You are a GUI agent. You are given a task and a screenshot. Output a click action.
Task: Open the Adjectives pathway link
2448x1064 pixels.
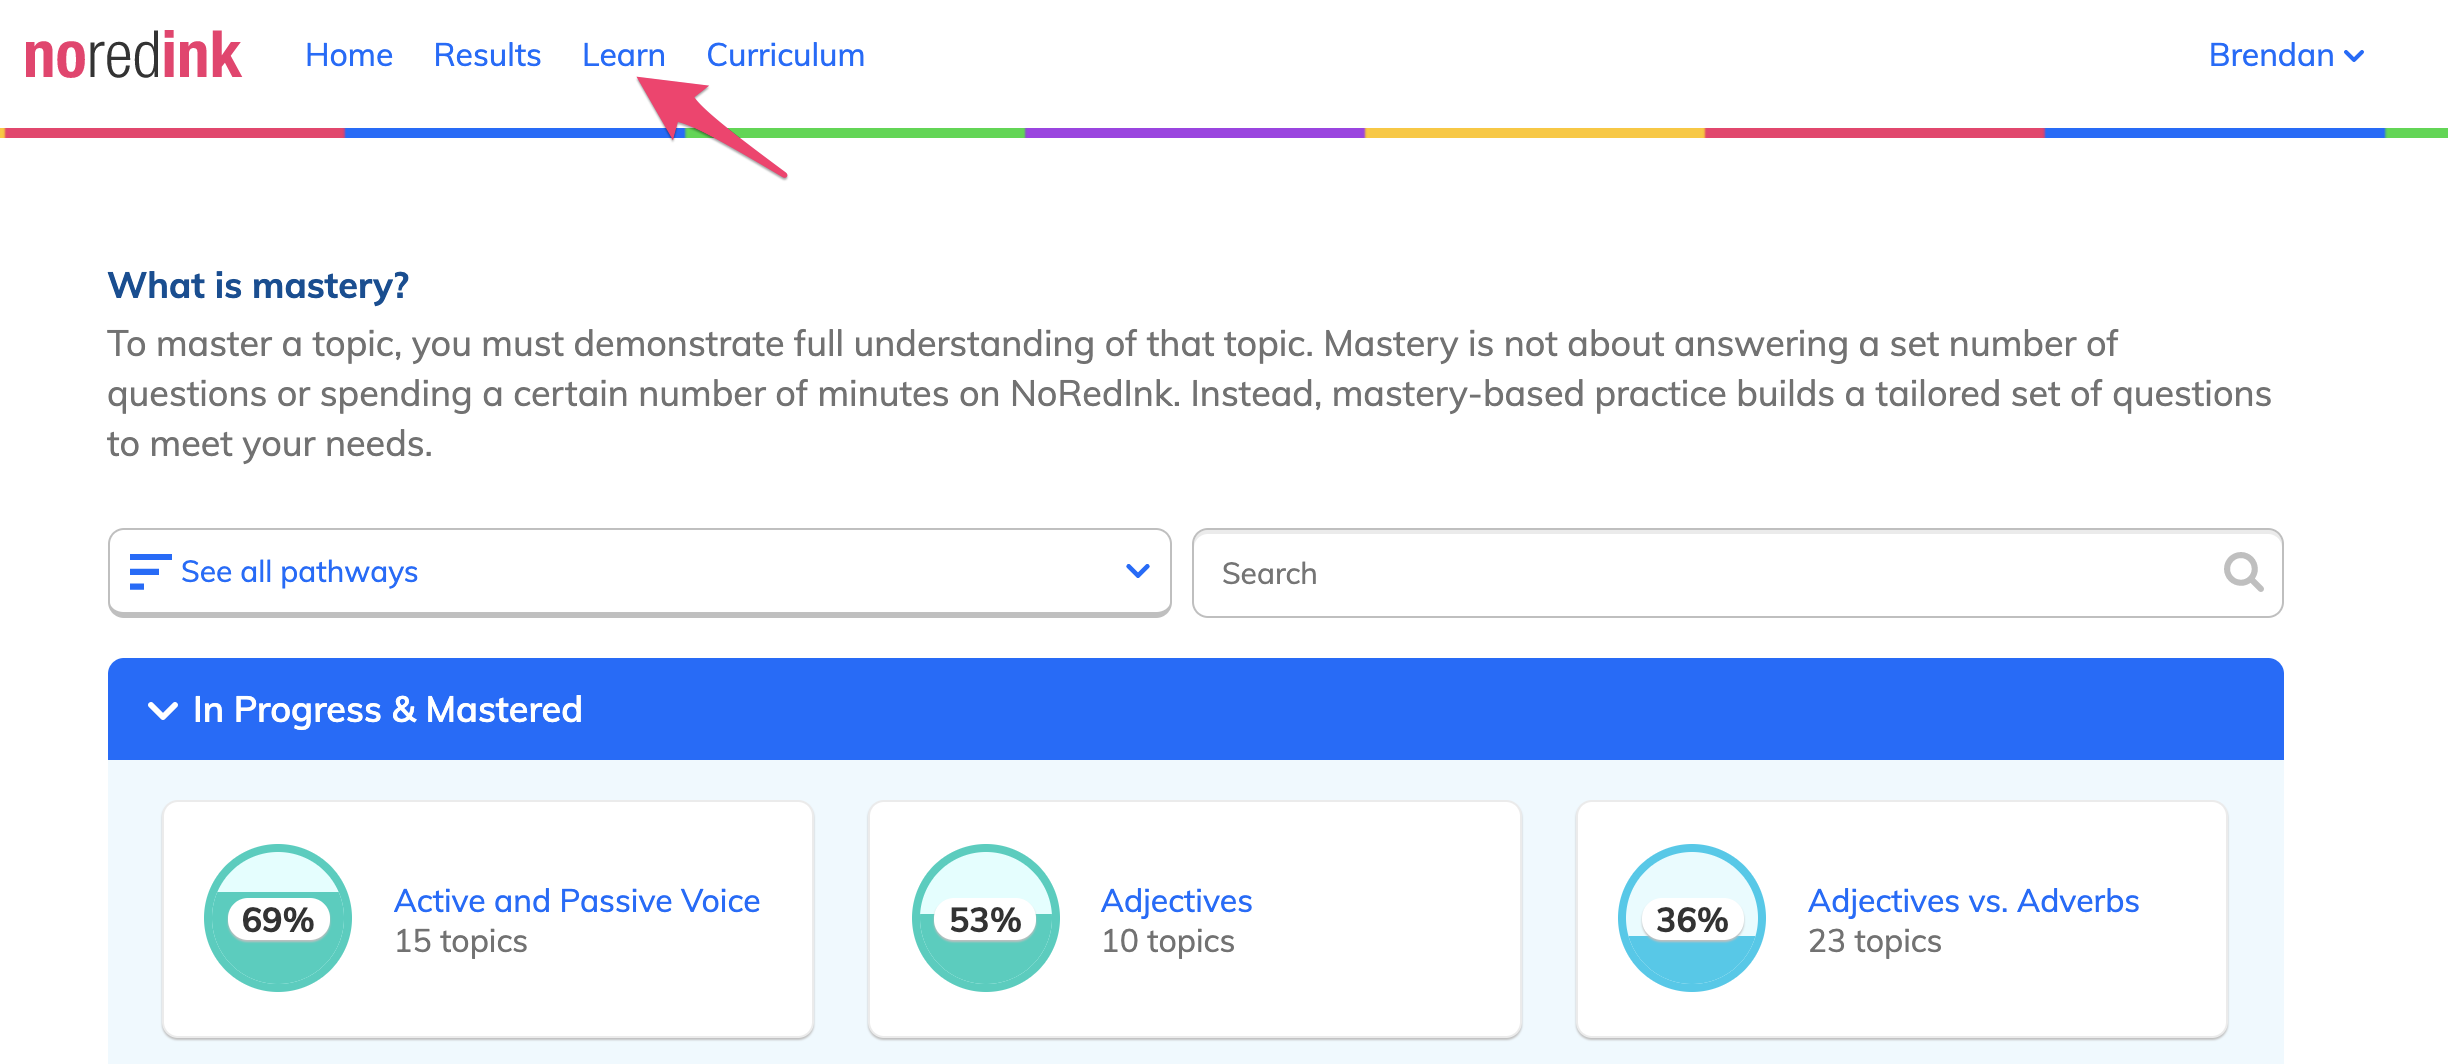click(x=1176, y=900)
